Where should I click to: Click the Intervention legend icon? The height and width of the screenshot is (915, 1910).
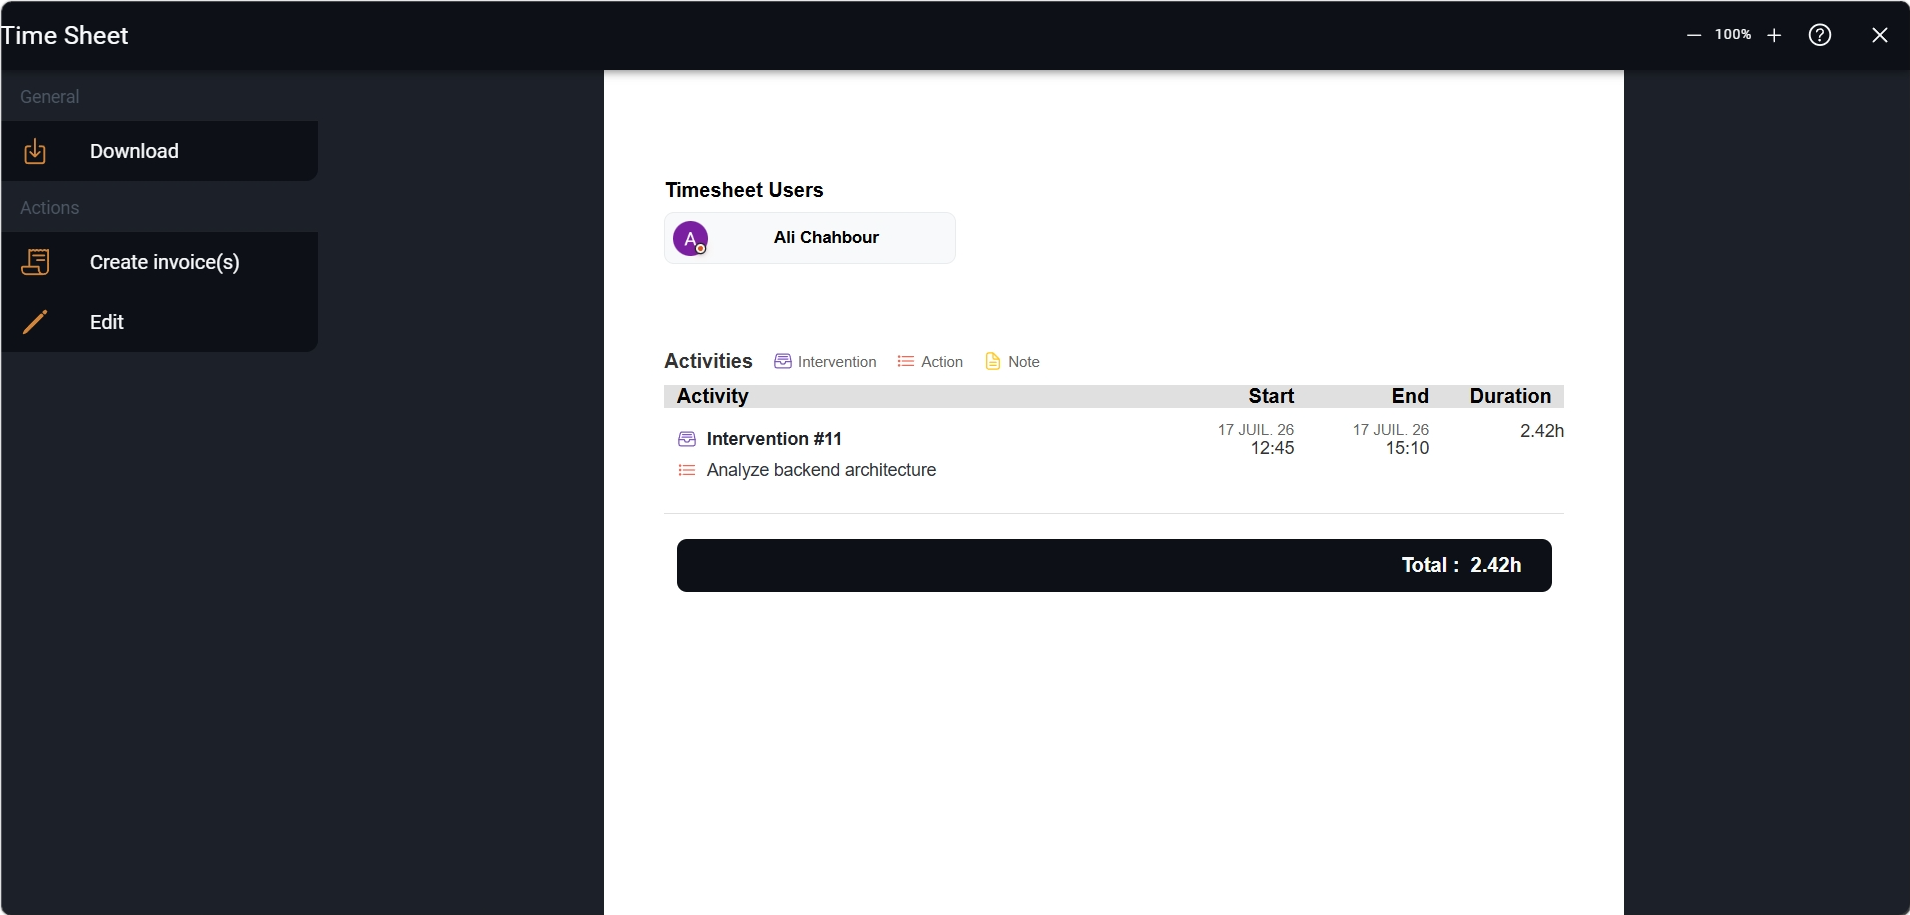783,361
